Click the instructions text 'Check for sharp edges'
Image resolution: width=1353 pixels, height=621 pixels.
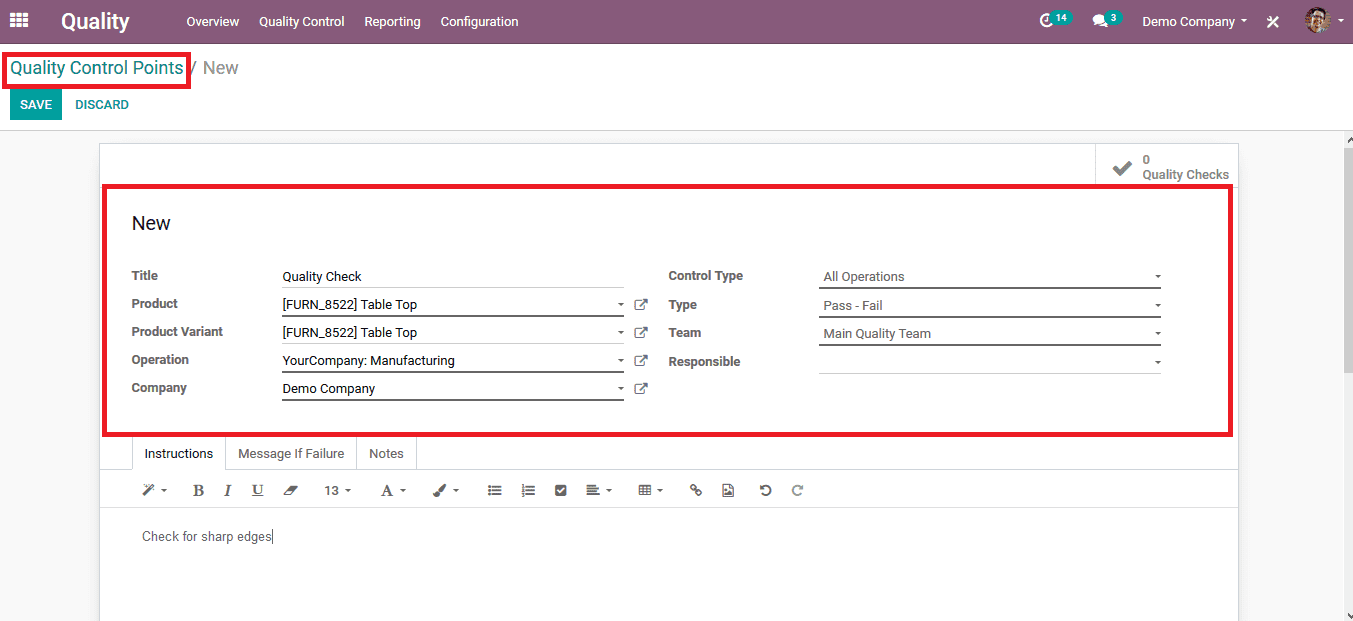[x=207, y=537]
